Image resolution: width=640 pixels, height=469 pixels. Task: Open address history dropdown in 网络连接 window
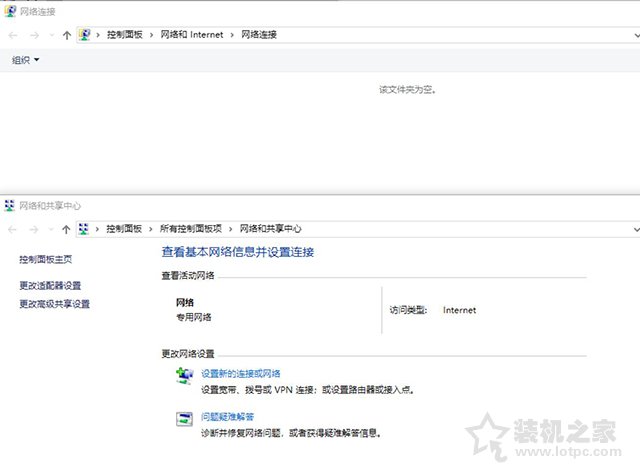click(636, 36)
